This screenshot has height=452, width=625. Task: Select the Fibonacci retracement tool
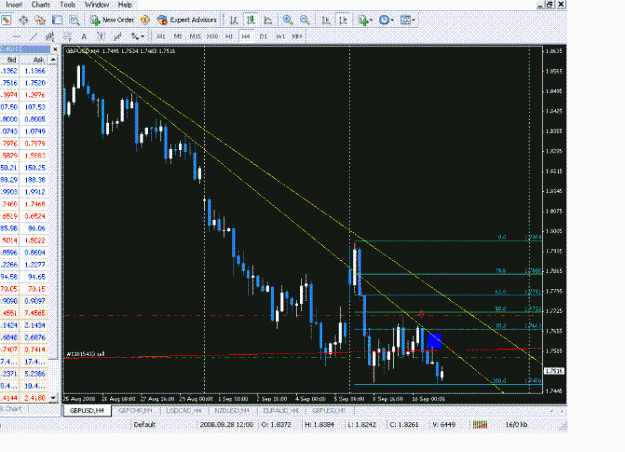(67, 37)
